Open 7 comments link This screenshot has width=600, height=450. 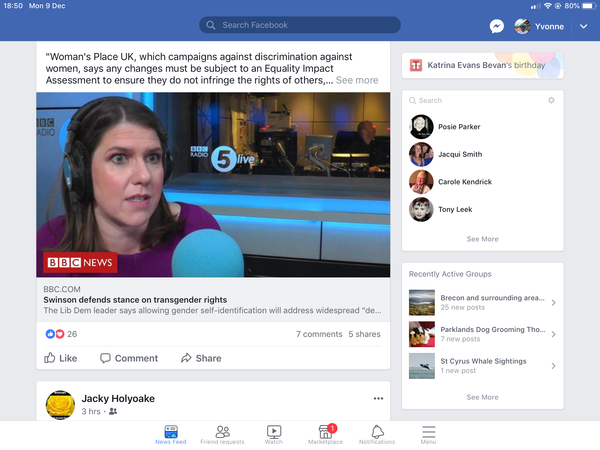319,334
